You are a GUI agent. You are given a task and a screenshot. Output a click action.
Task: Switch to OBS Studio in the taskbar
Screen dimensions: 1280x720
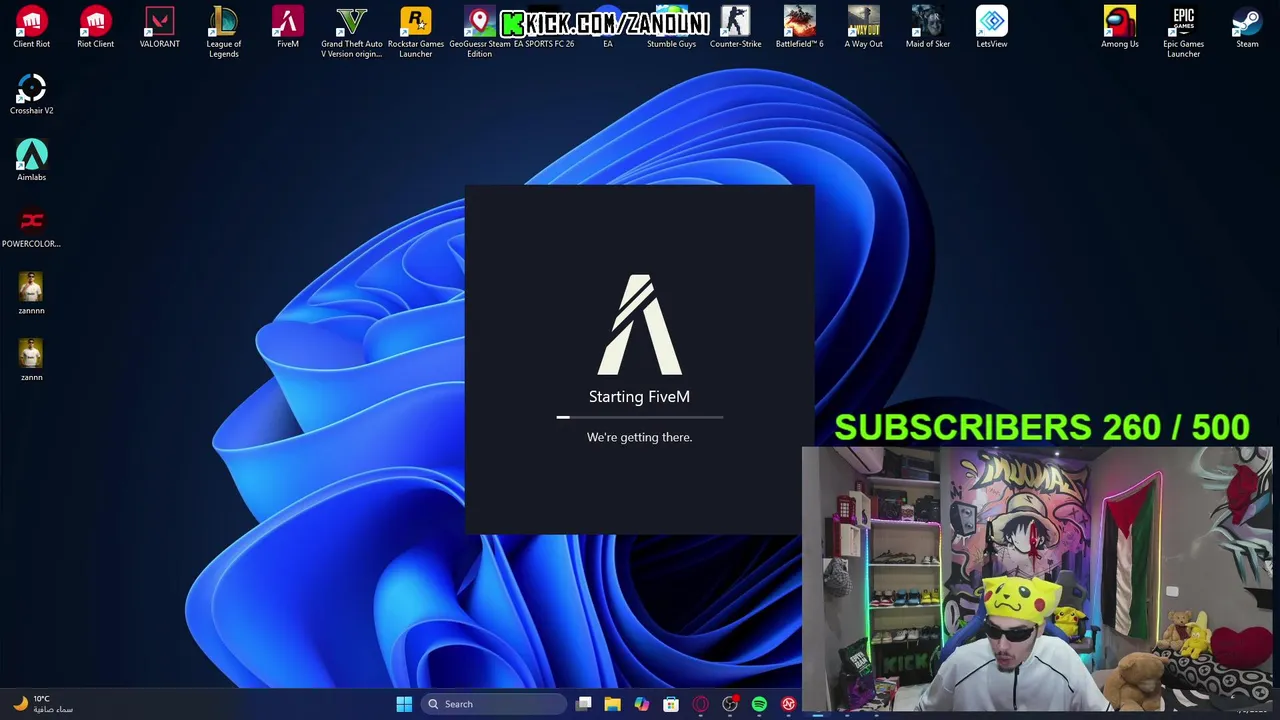coord(730,704)
